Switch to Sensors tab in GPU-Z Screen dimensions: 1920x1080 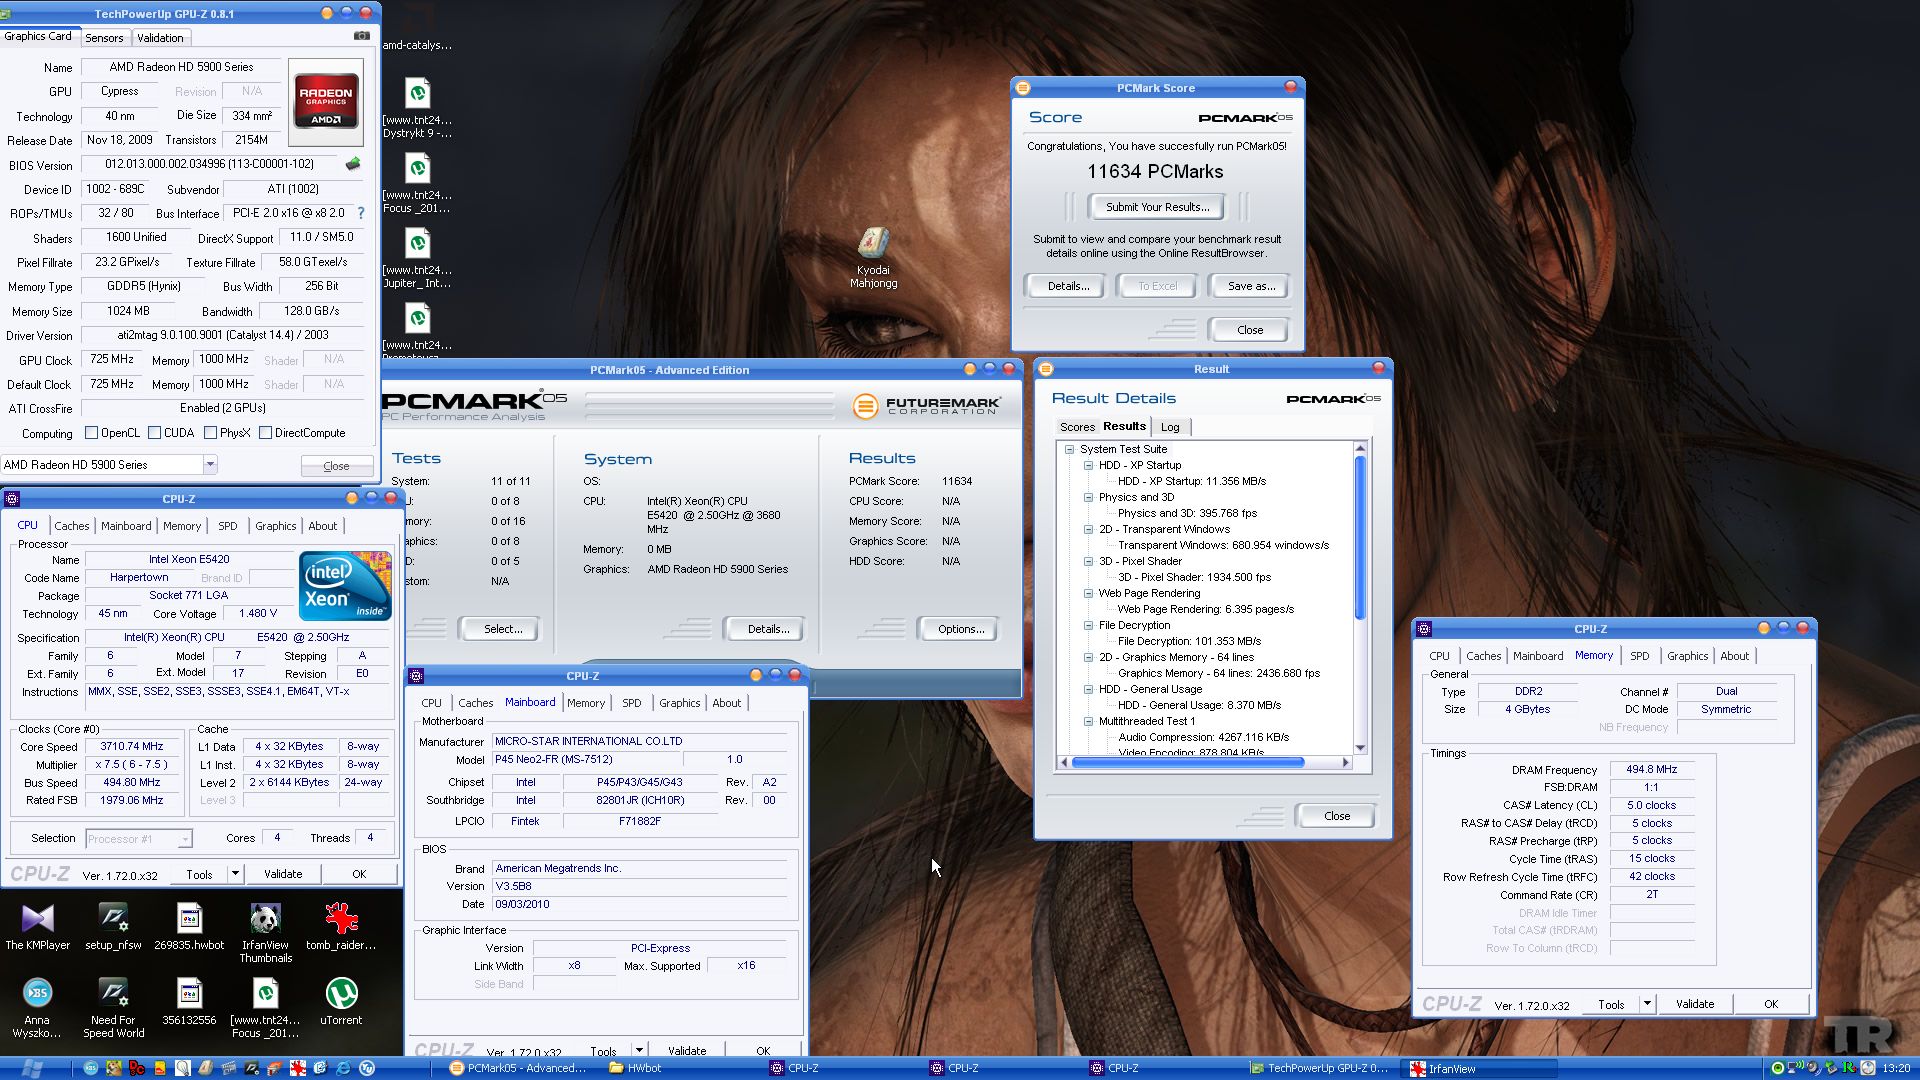point(104,38)
